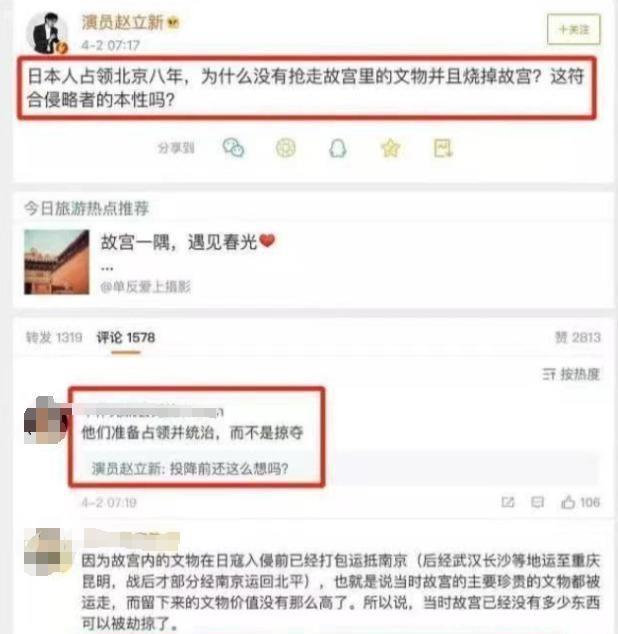Screen dimensions: 618x634
Task: Reply to the first comment
Action: pos(537,502)
